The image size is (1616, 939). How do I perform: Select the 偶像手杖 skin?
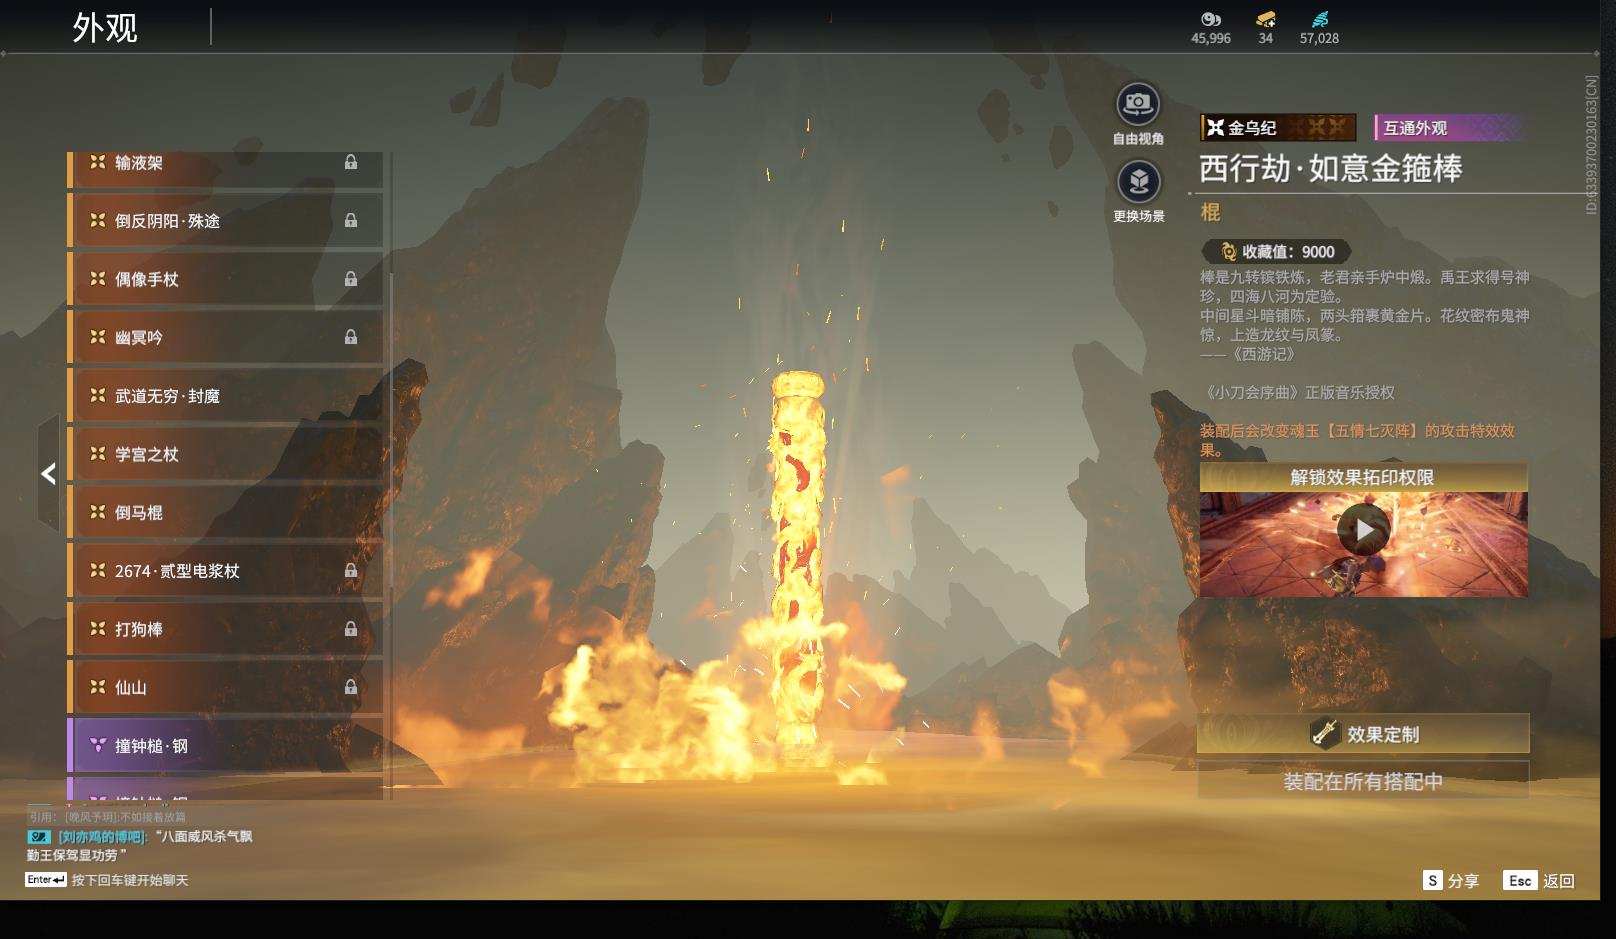coord(225,279)
